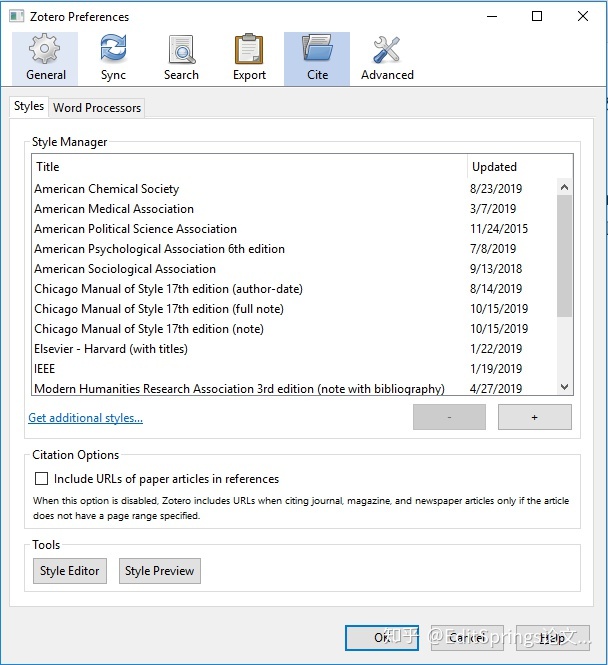Open the Search preferences pane
Image resolution: width=608 pixels, height=665 pixels.
pyautogui.click(x=181, y=59)
